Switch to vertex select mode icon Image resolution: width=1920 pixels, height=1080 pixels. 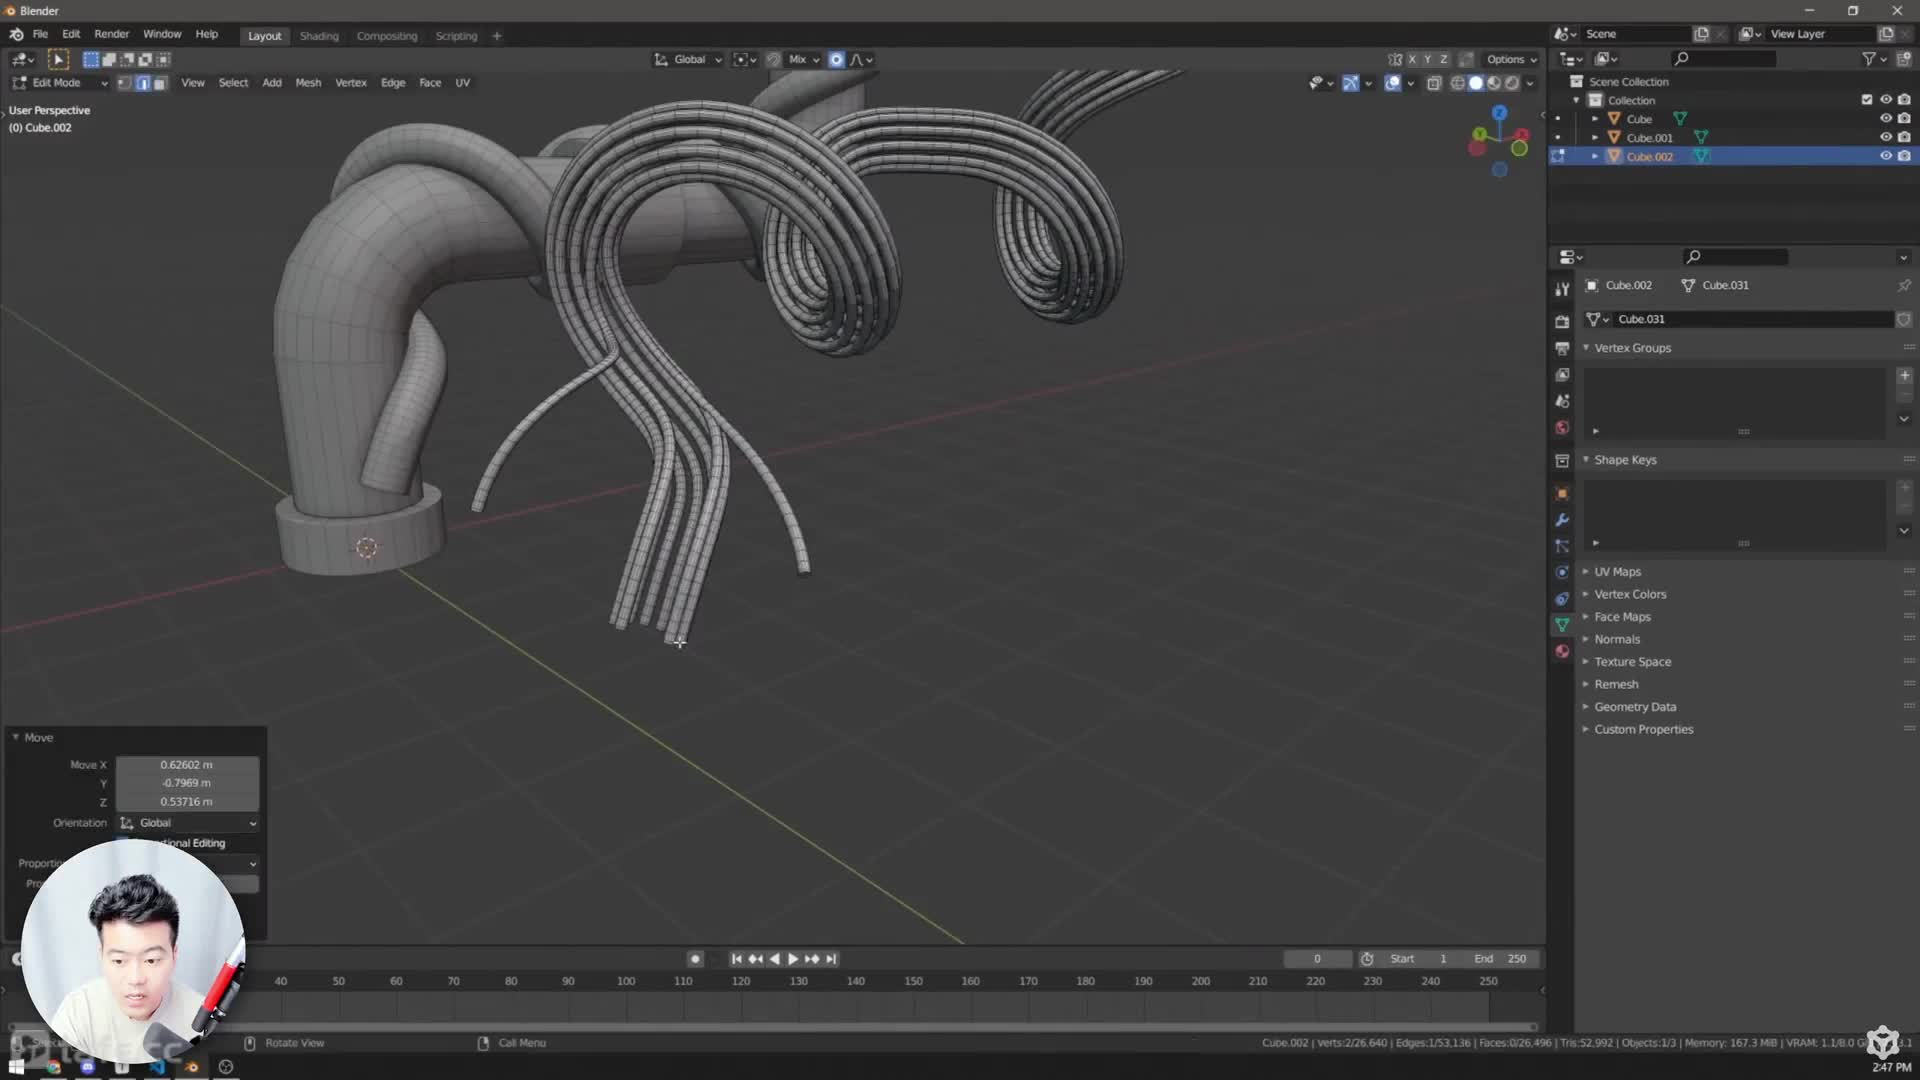click(124, 83)
